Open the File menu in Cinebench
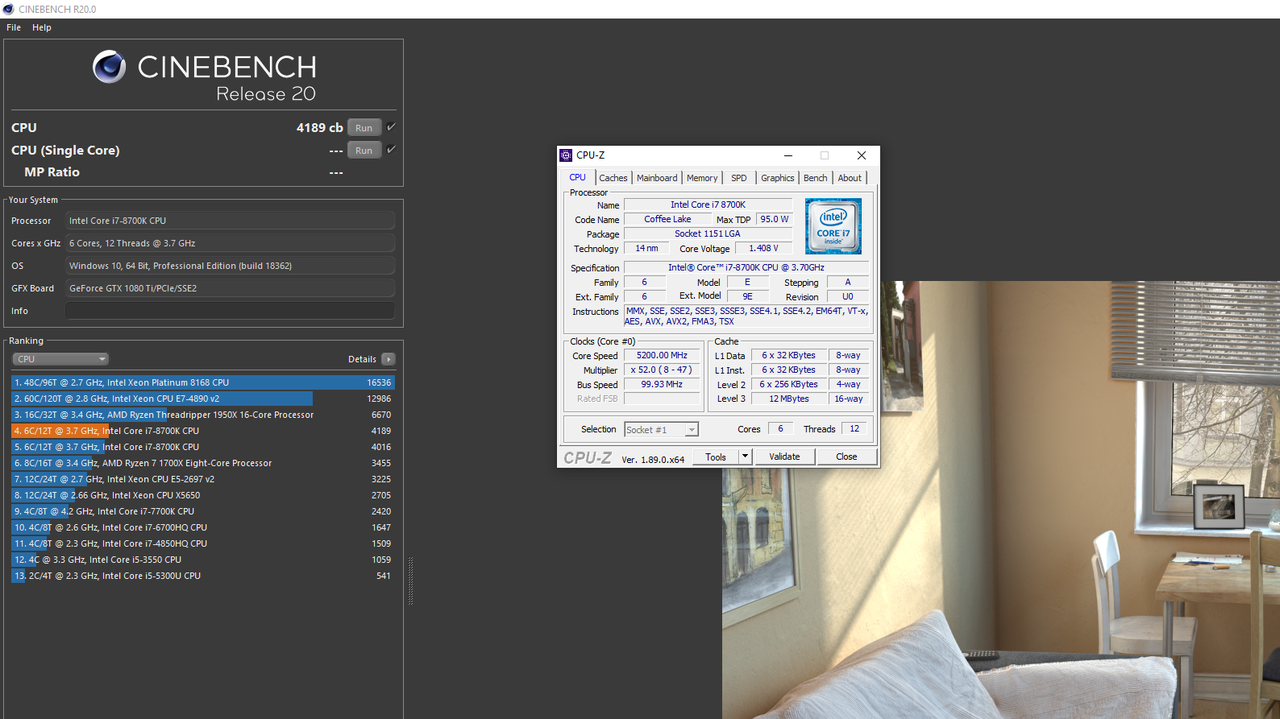This screenshot has height=719, width=1280. click(14, 27)
